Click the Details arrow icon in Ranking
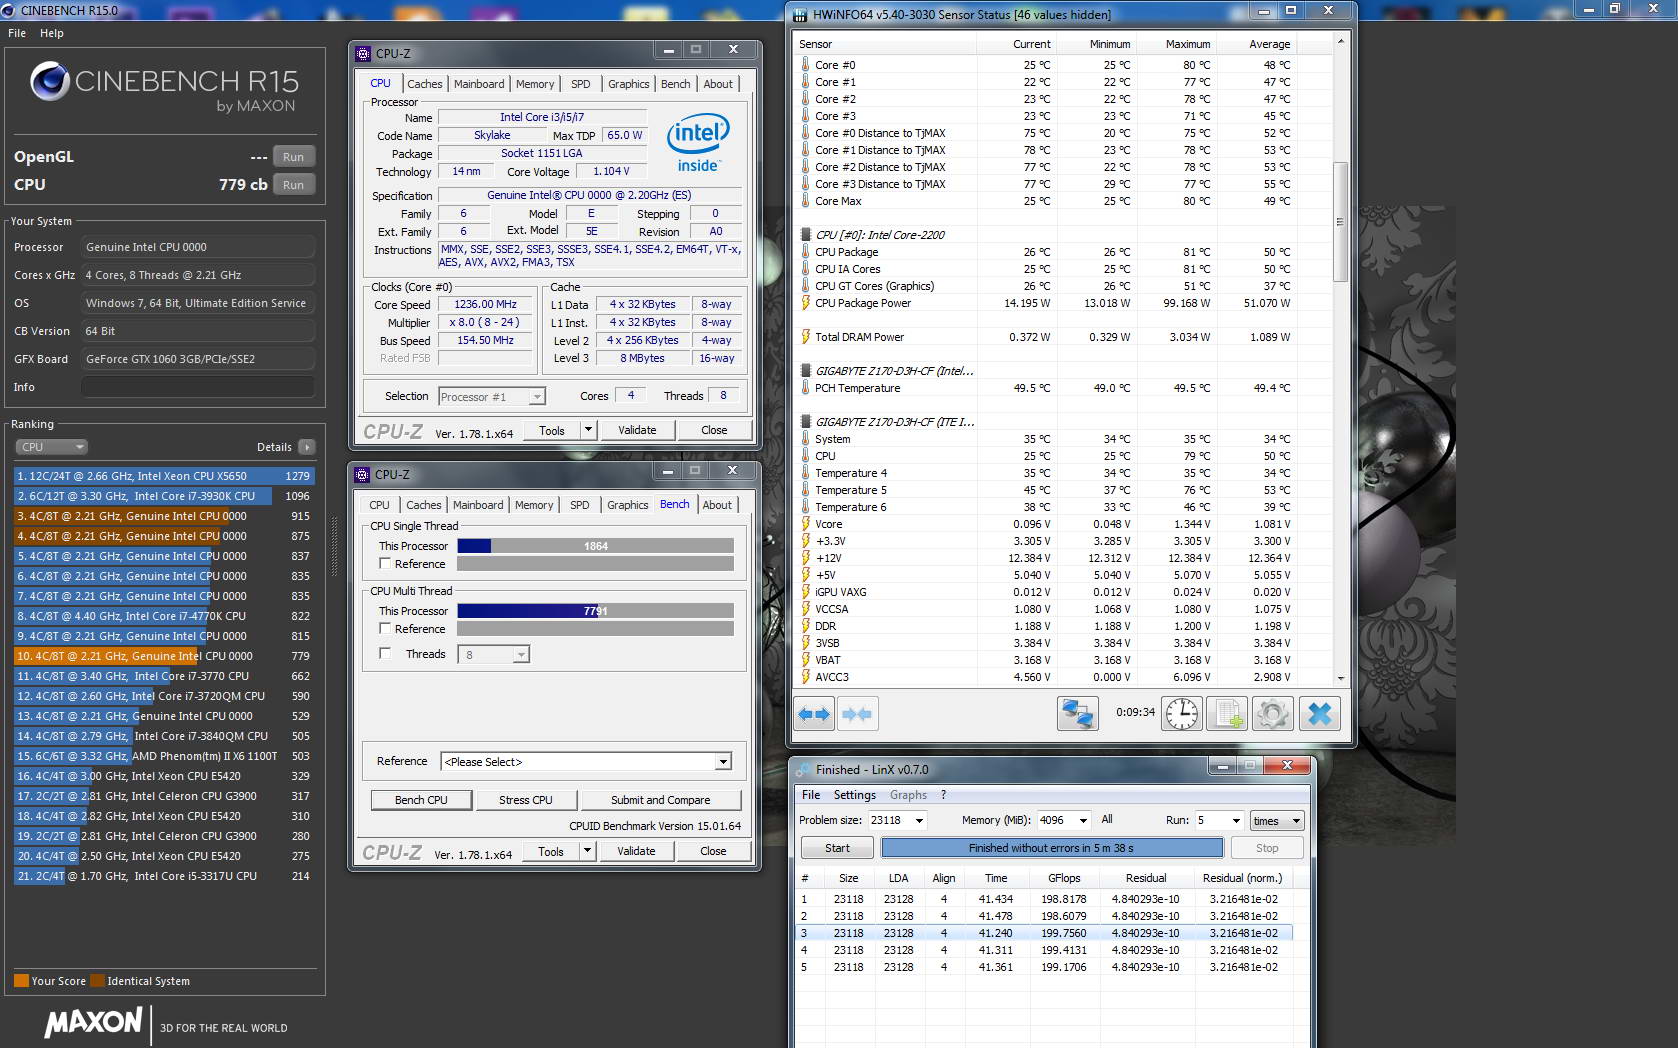 coord(306,447)
